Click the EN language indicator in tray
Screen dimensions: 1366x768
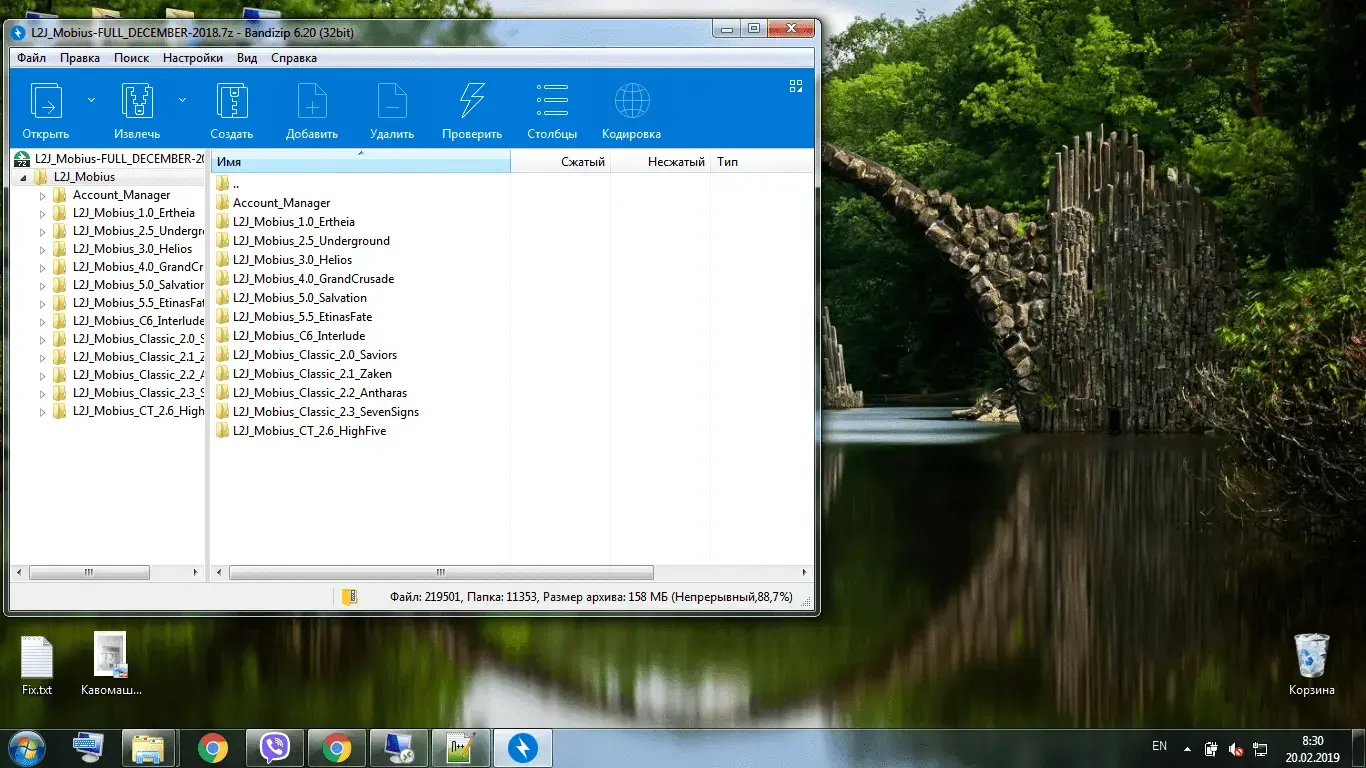click(x=1159, y=746)
